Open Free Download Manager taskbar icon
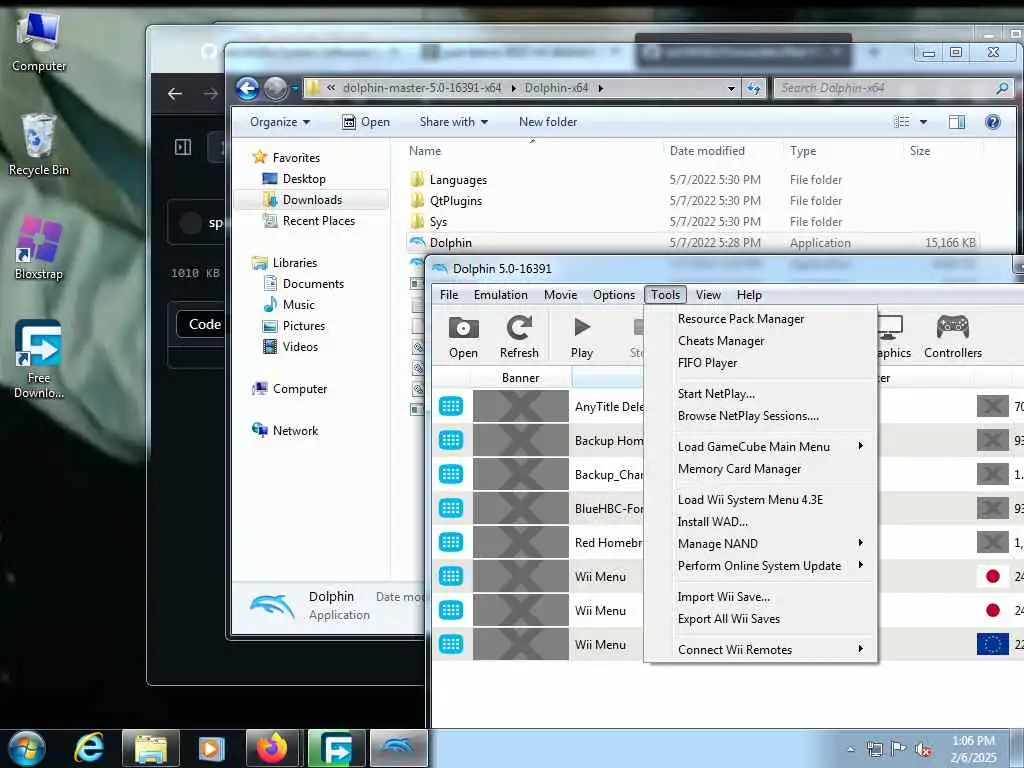This screenshot has height=768, width=1024. pos(336,748)
